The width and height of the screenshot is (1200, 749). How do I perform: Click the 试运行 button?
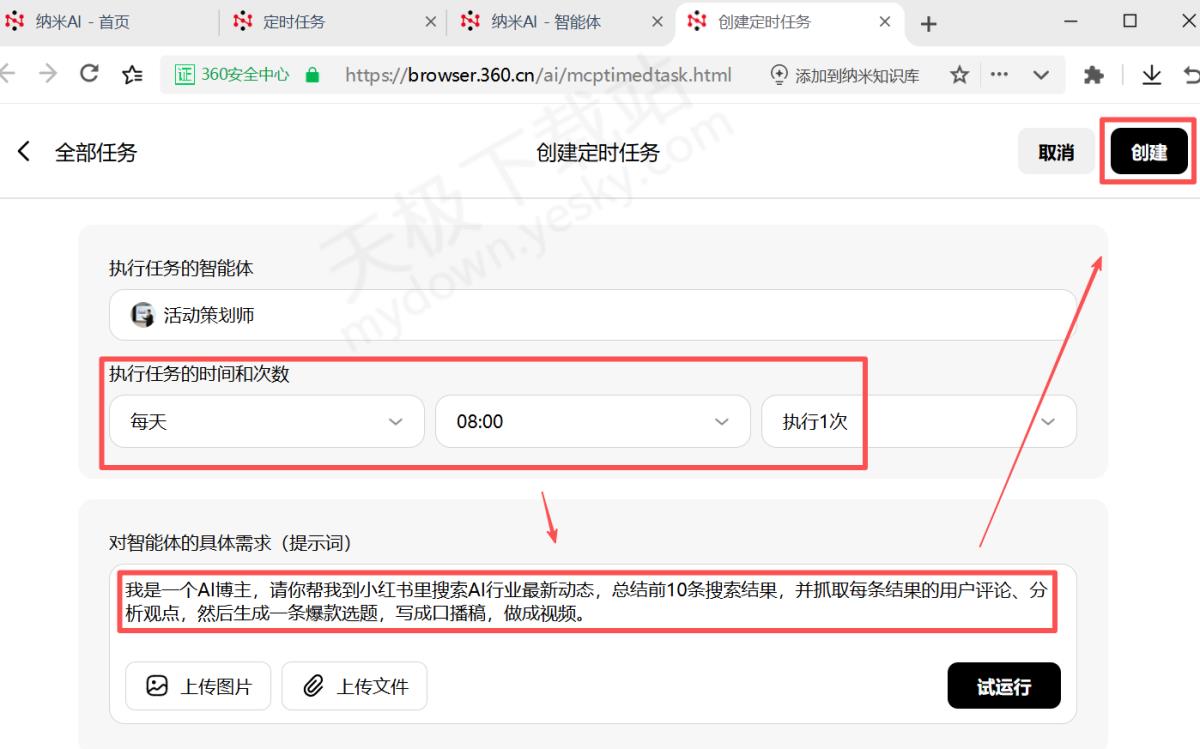tap(1003, 686)
